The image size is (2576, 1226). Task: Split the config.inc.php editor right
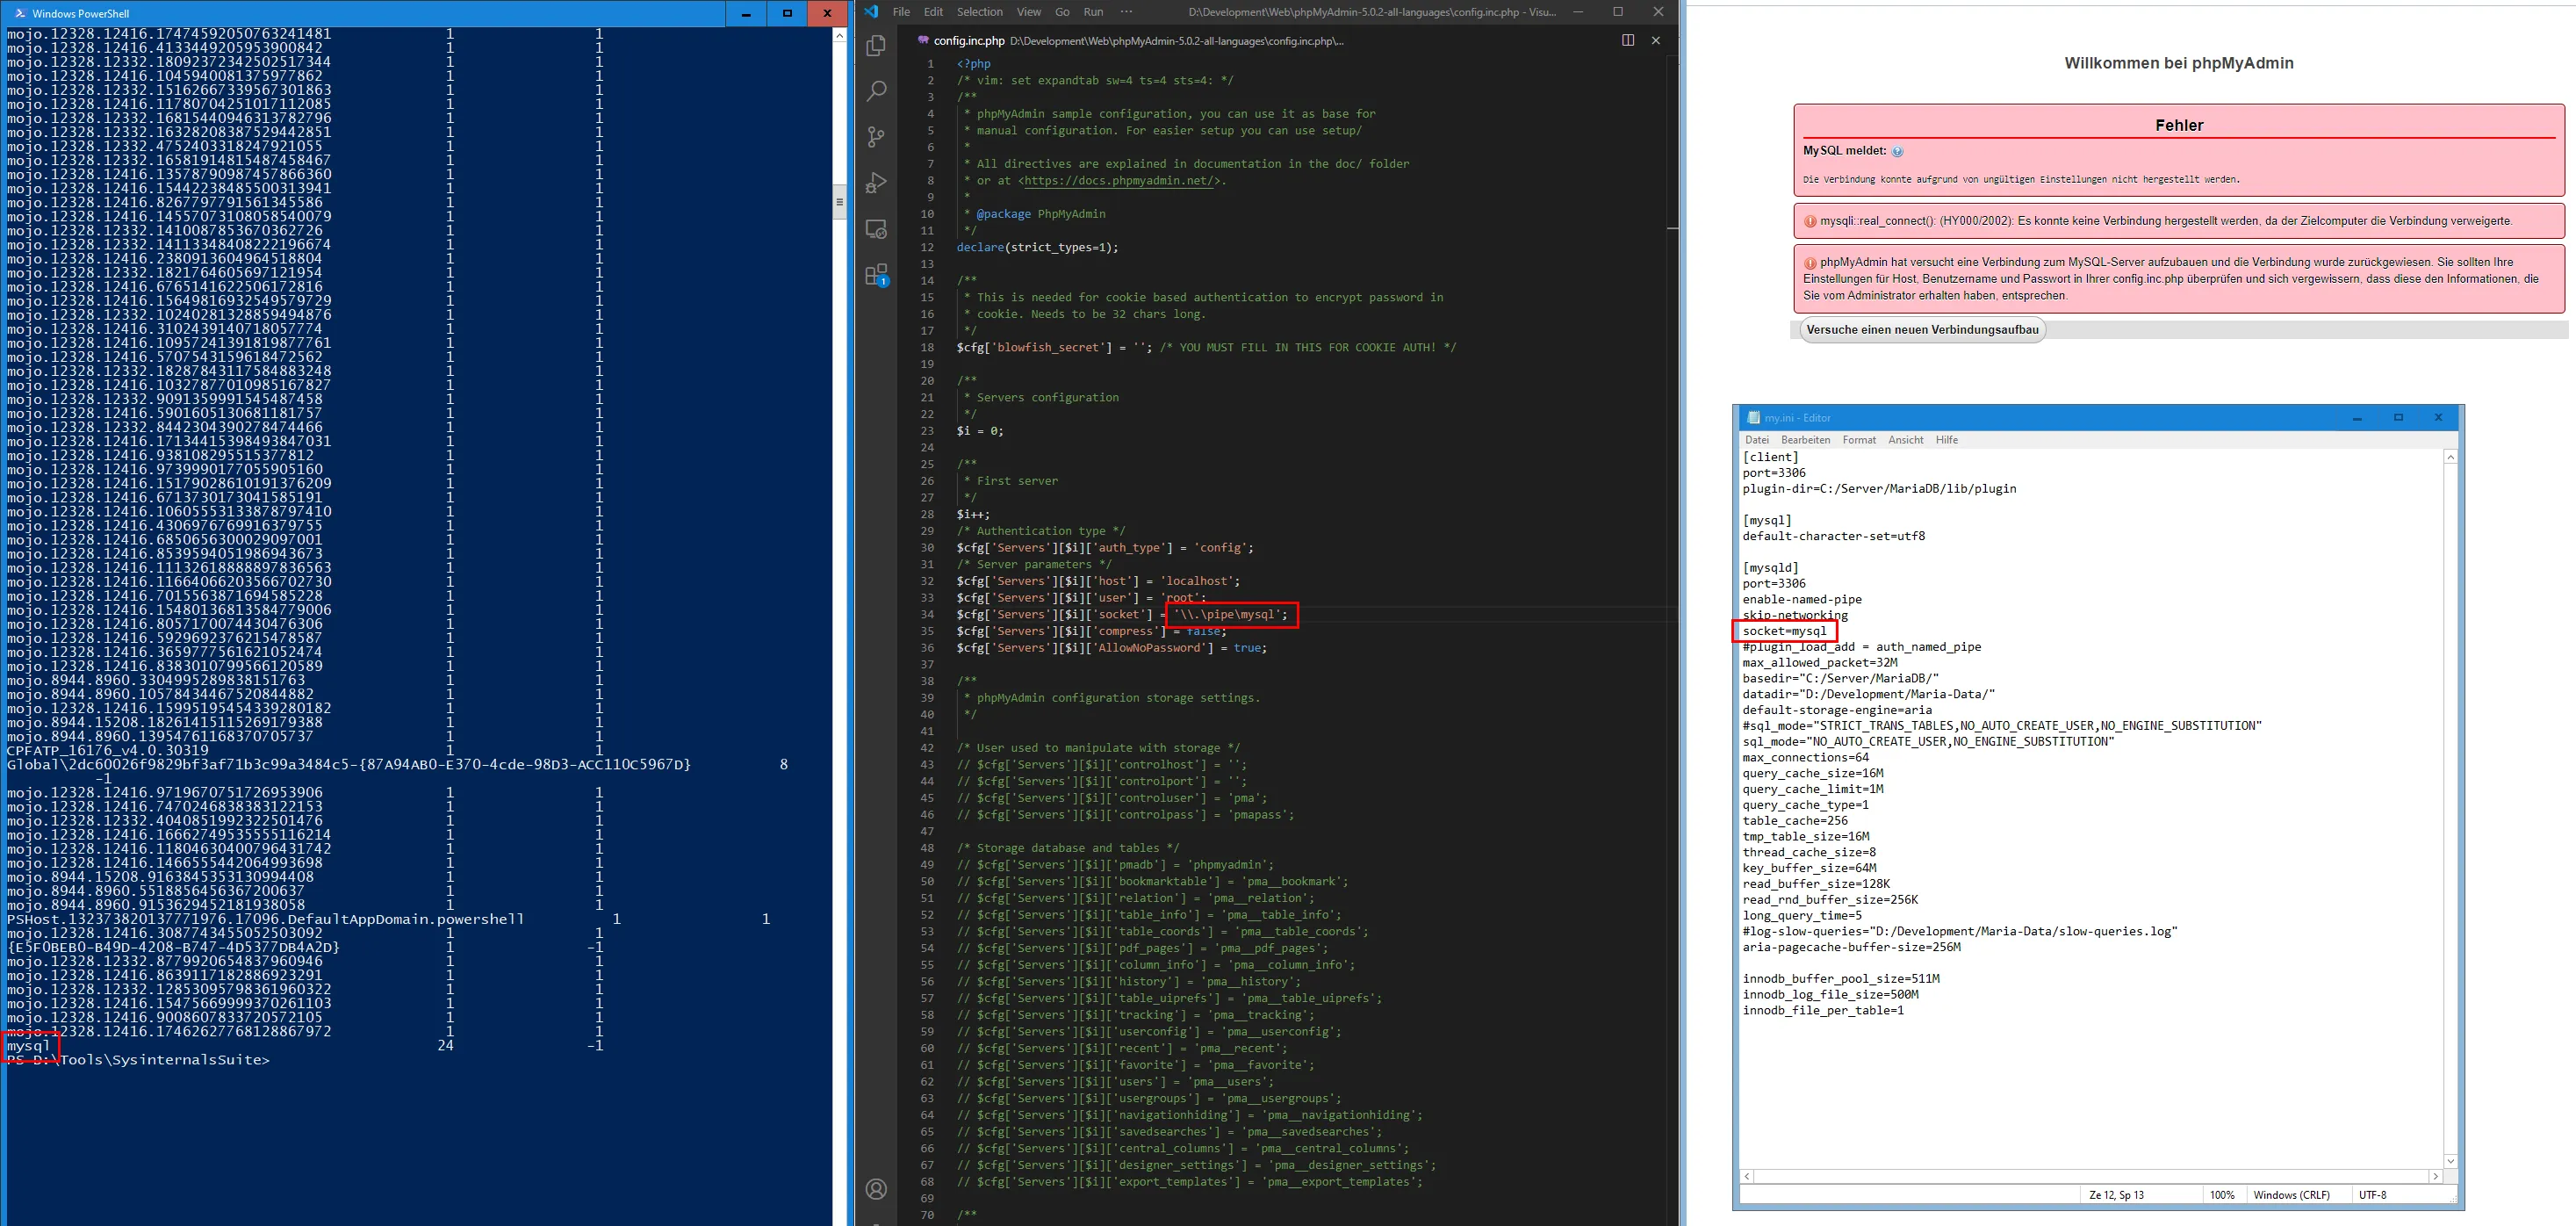click(1628, 40)
